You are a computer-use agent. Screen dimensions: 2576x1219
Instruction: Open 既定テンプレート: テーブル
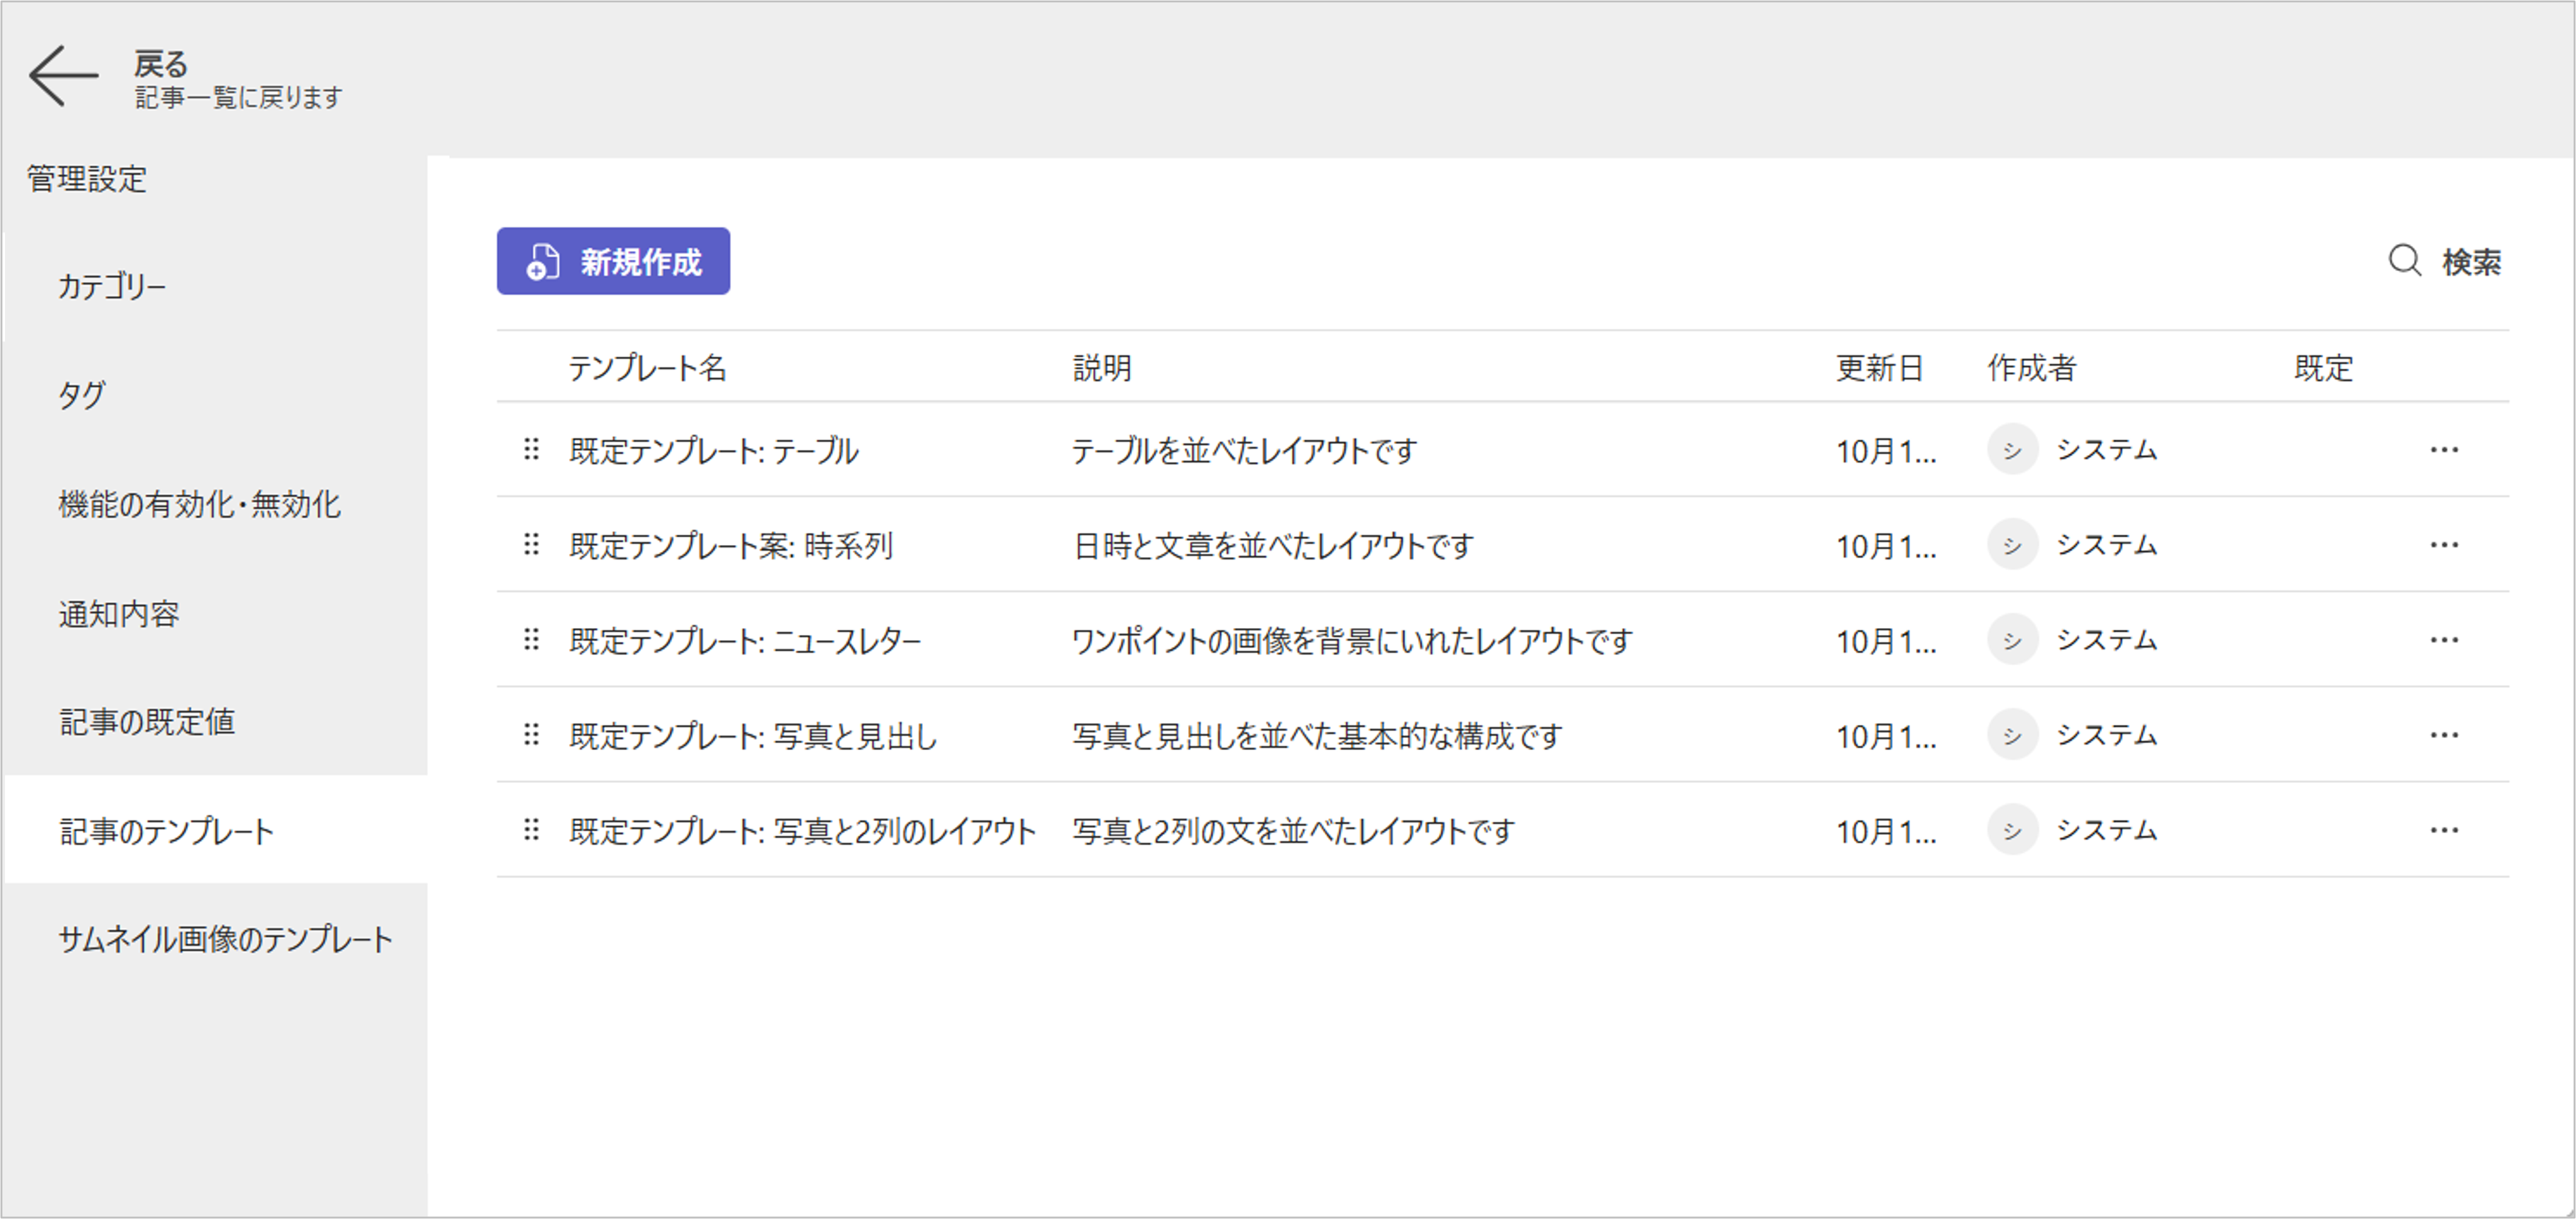pyautogui.click(x=713, y=451)
